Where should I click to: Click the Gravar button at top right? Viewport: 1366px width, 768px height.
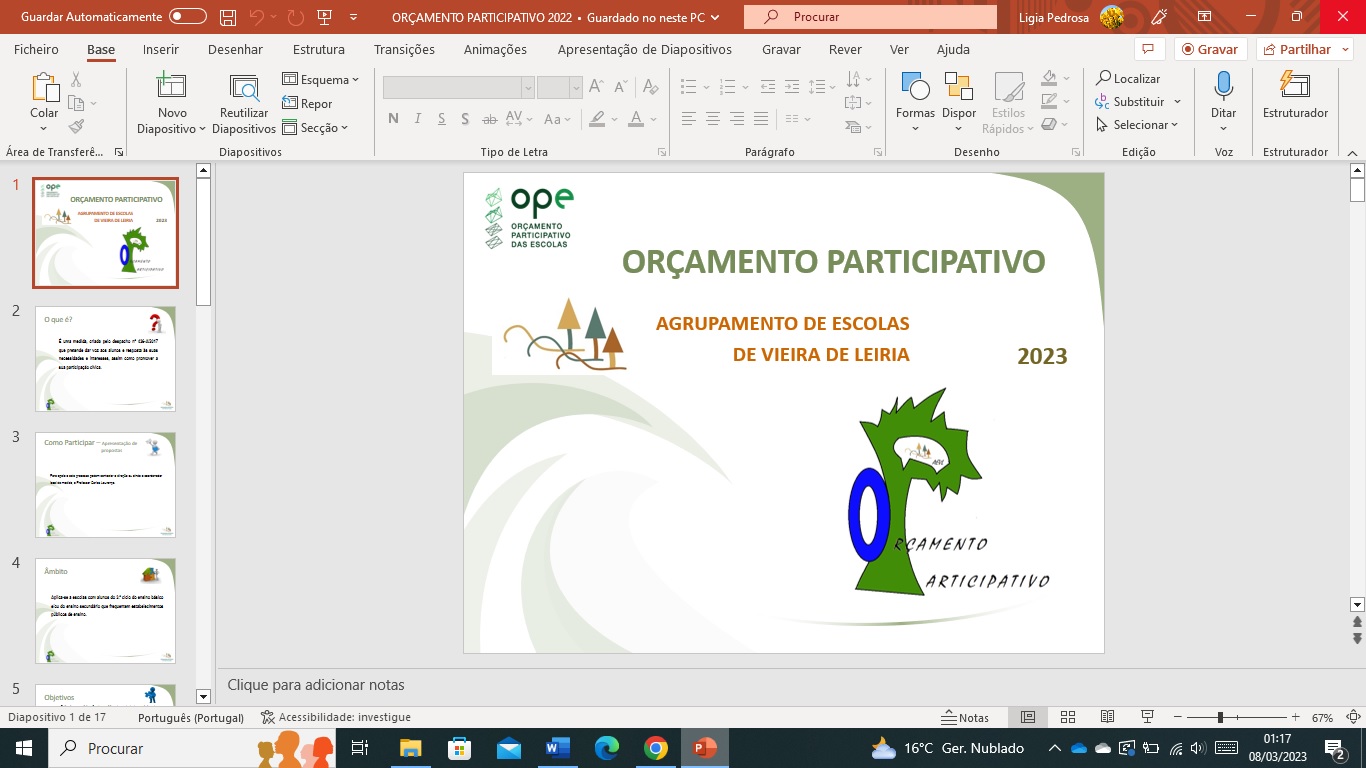click(x=1209, y=49)
